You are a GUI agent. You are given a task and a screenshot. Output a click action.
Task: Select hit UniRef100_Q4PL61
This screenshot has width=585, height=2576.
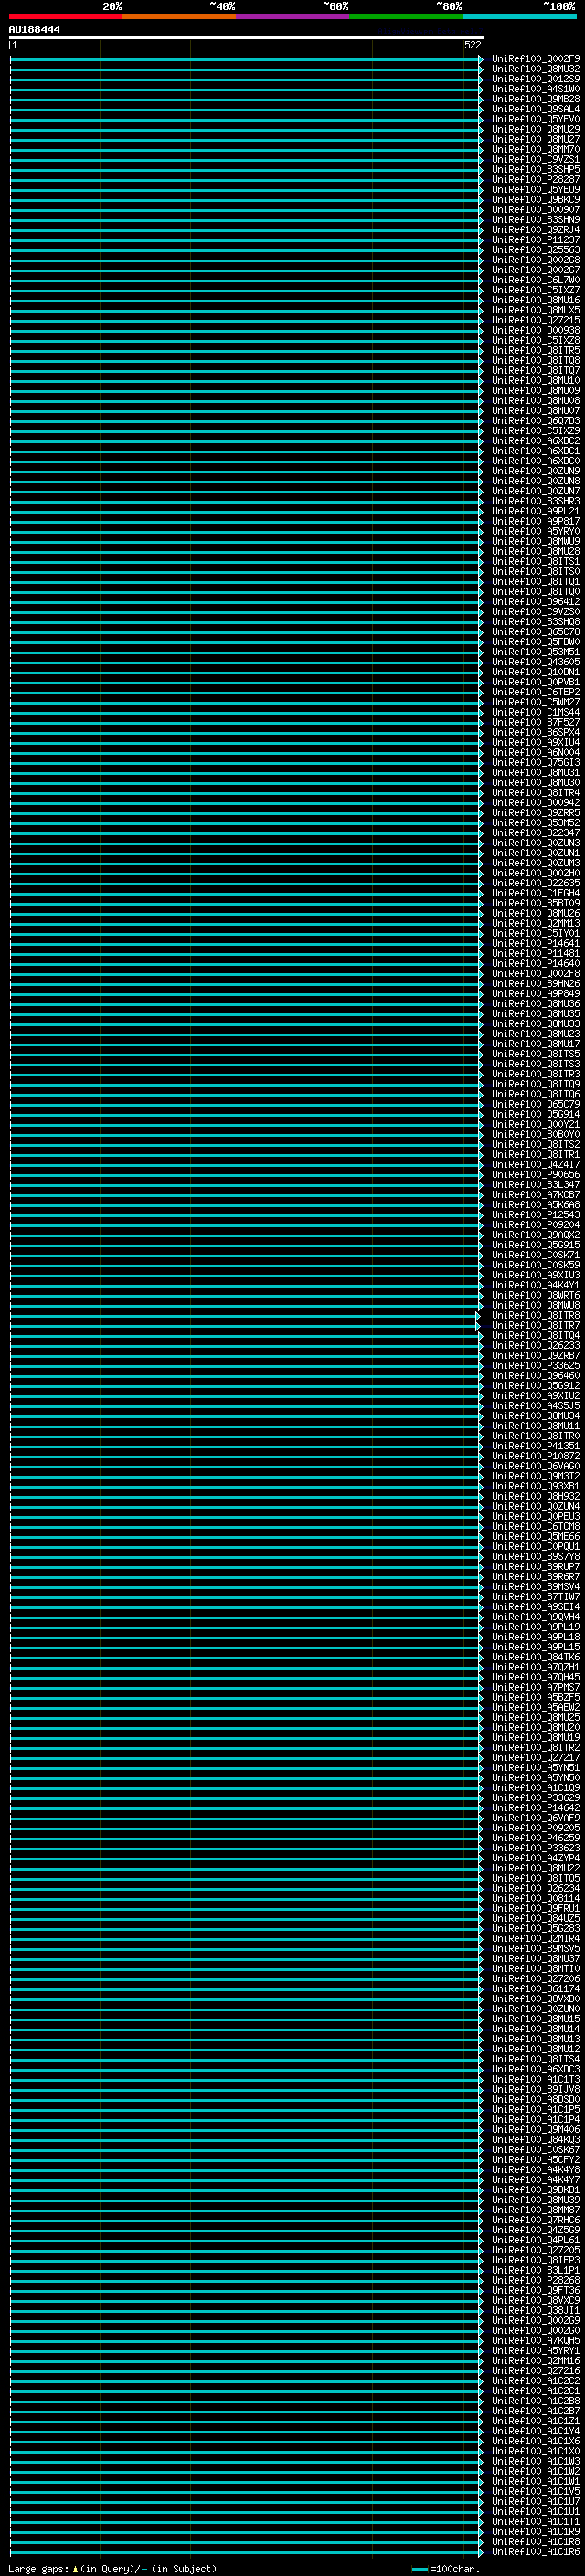click(536, 2240)
